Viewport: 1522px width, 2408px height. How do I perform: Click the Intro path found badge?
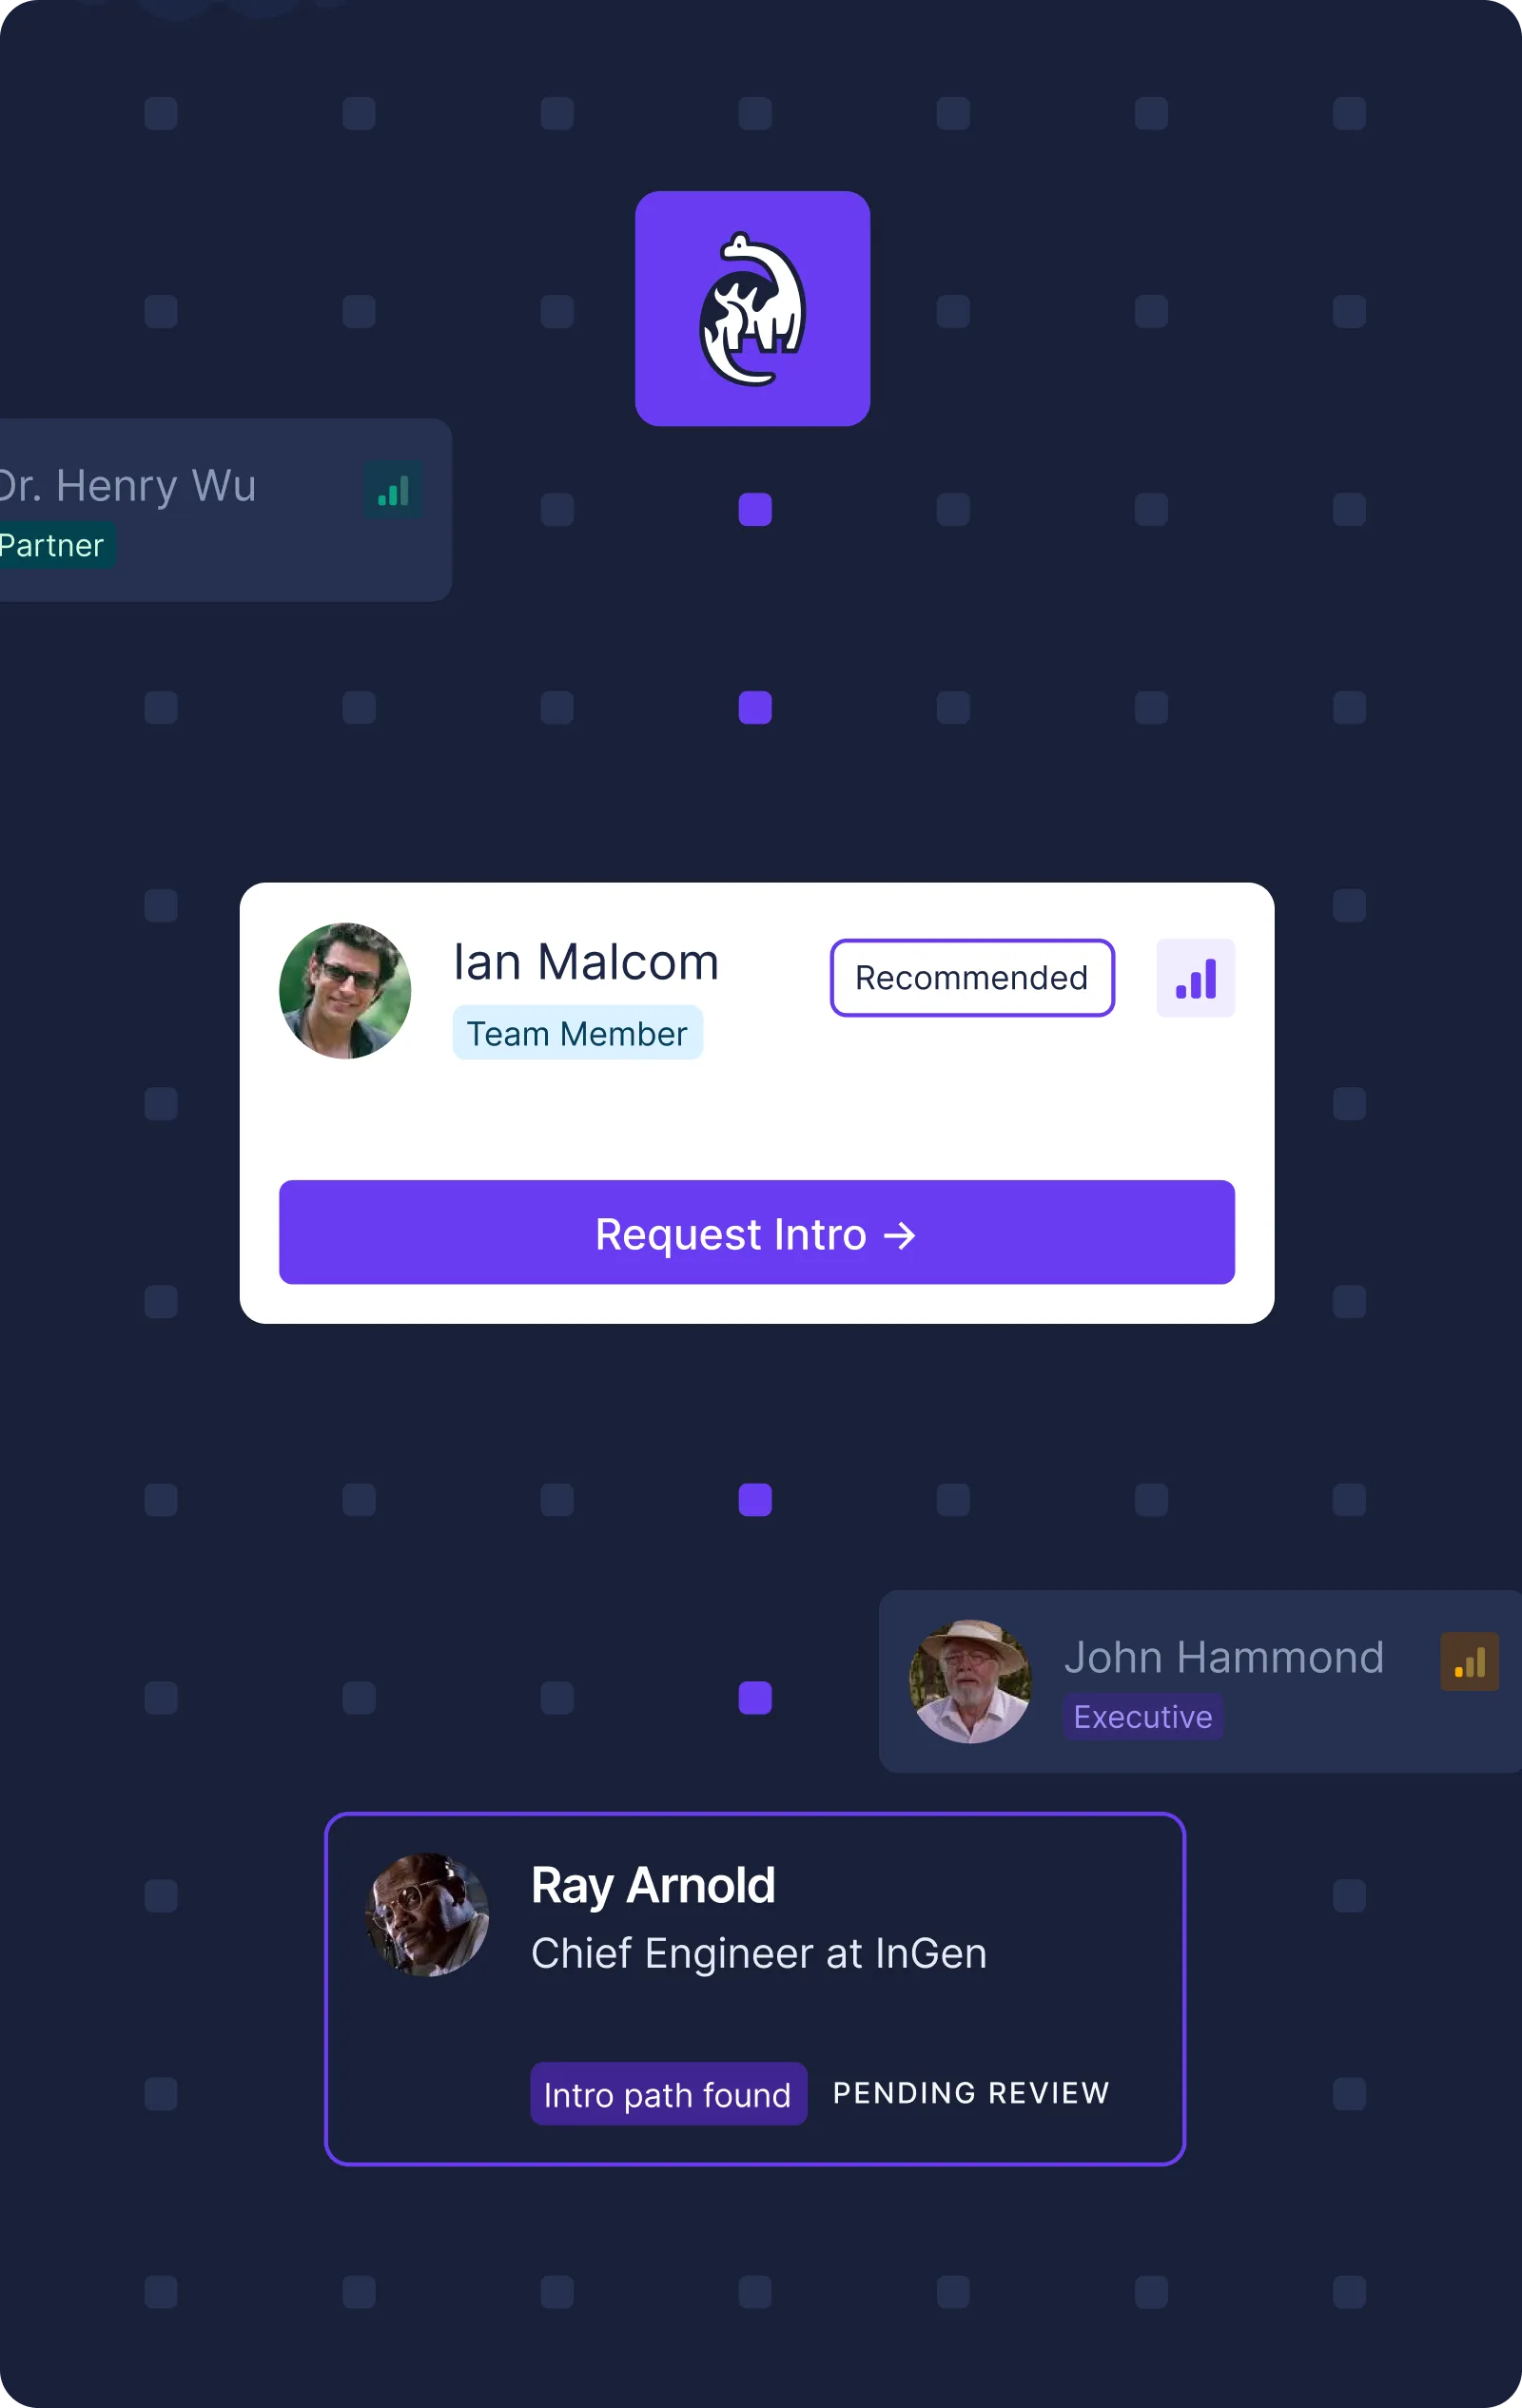pos(668,2093)
